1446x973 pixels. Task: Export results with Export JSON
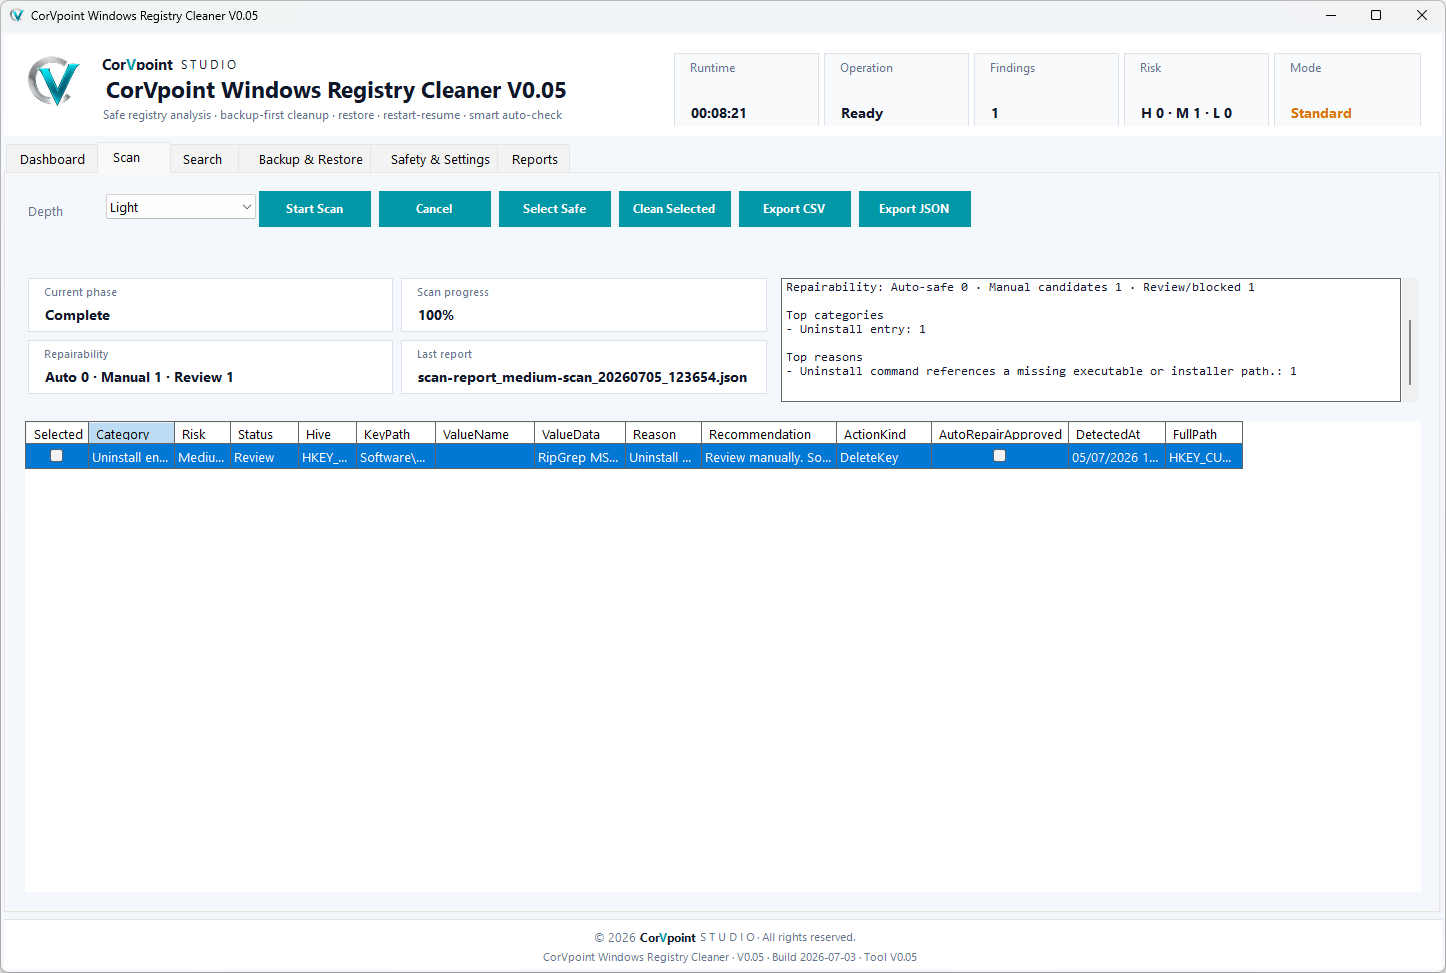pyautogui.click(x=915, y=209)
